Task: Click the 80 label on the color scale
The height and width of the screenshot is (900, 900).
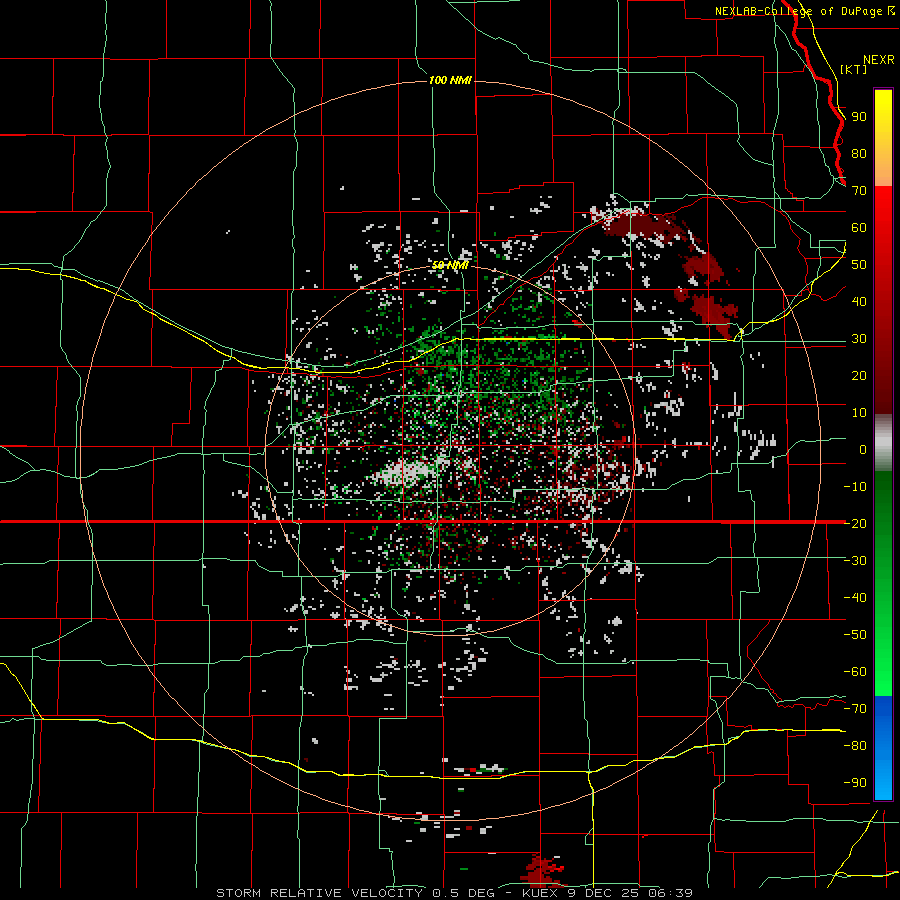Action: [859, 154]
